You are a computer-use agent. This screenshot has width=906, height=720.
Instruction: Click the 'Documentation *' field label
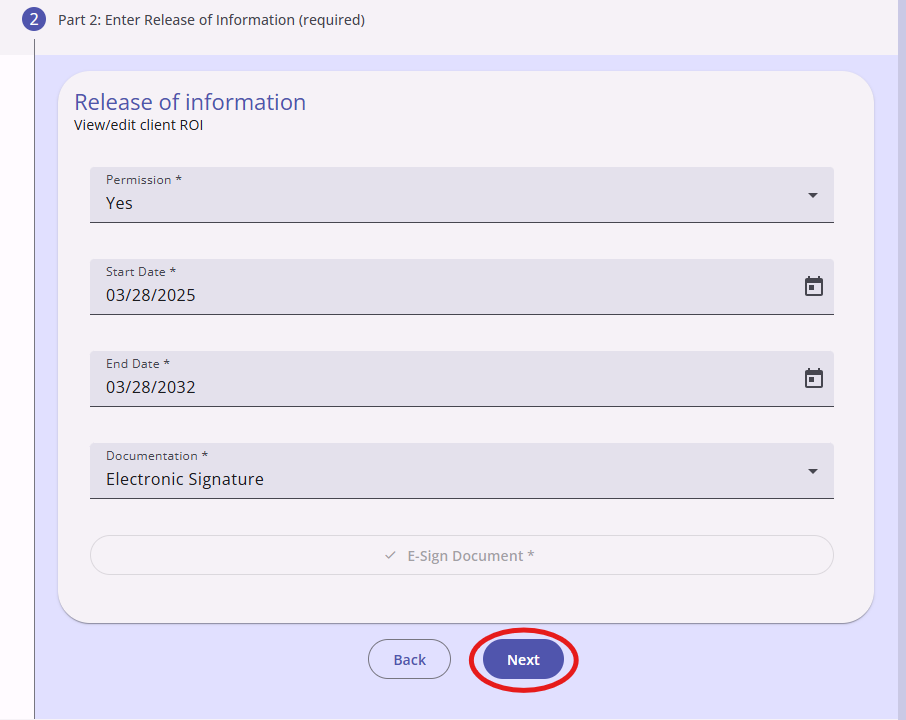157,455
